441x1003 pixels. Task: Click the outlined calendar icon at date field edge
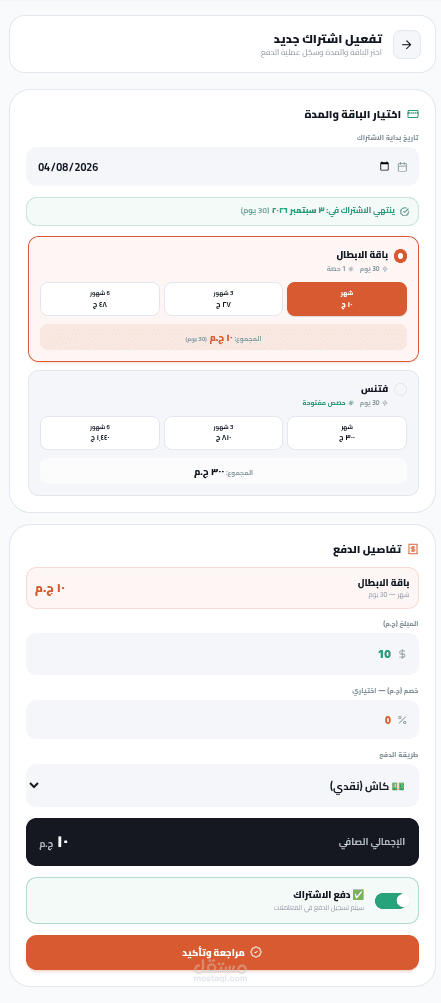(403, 167)
